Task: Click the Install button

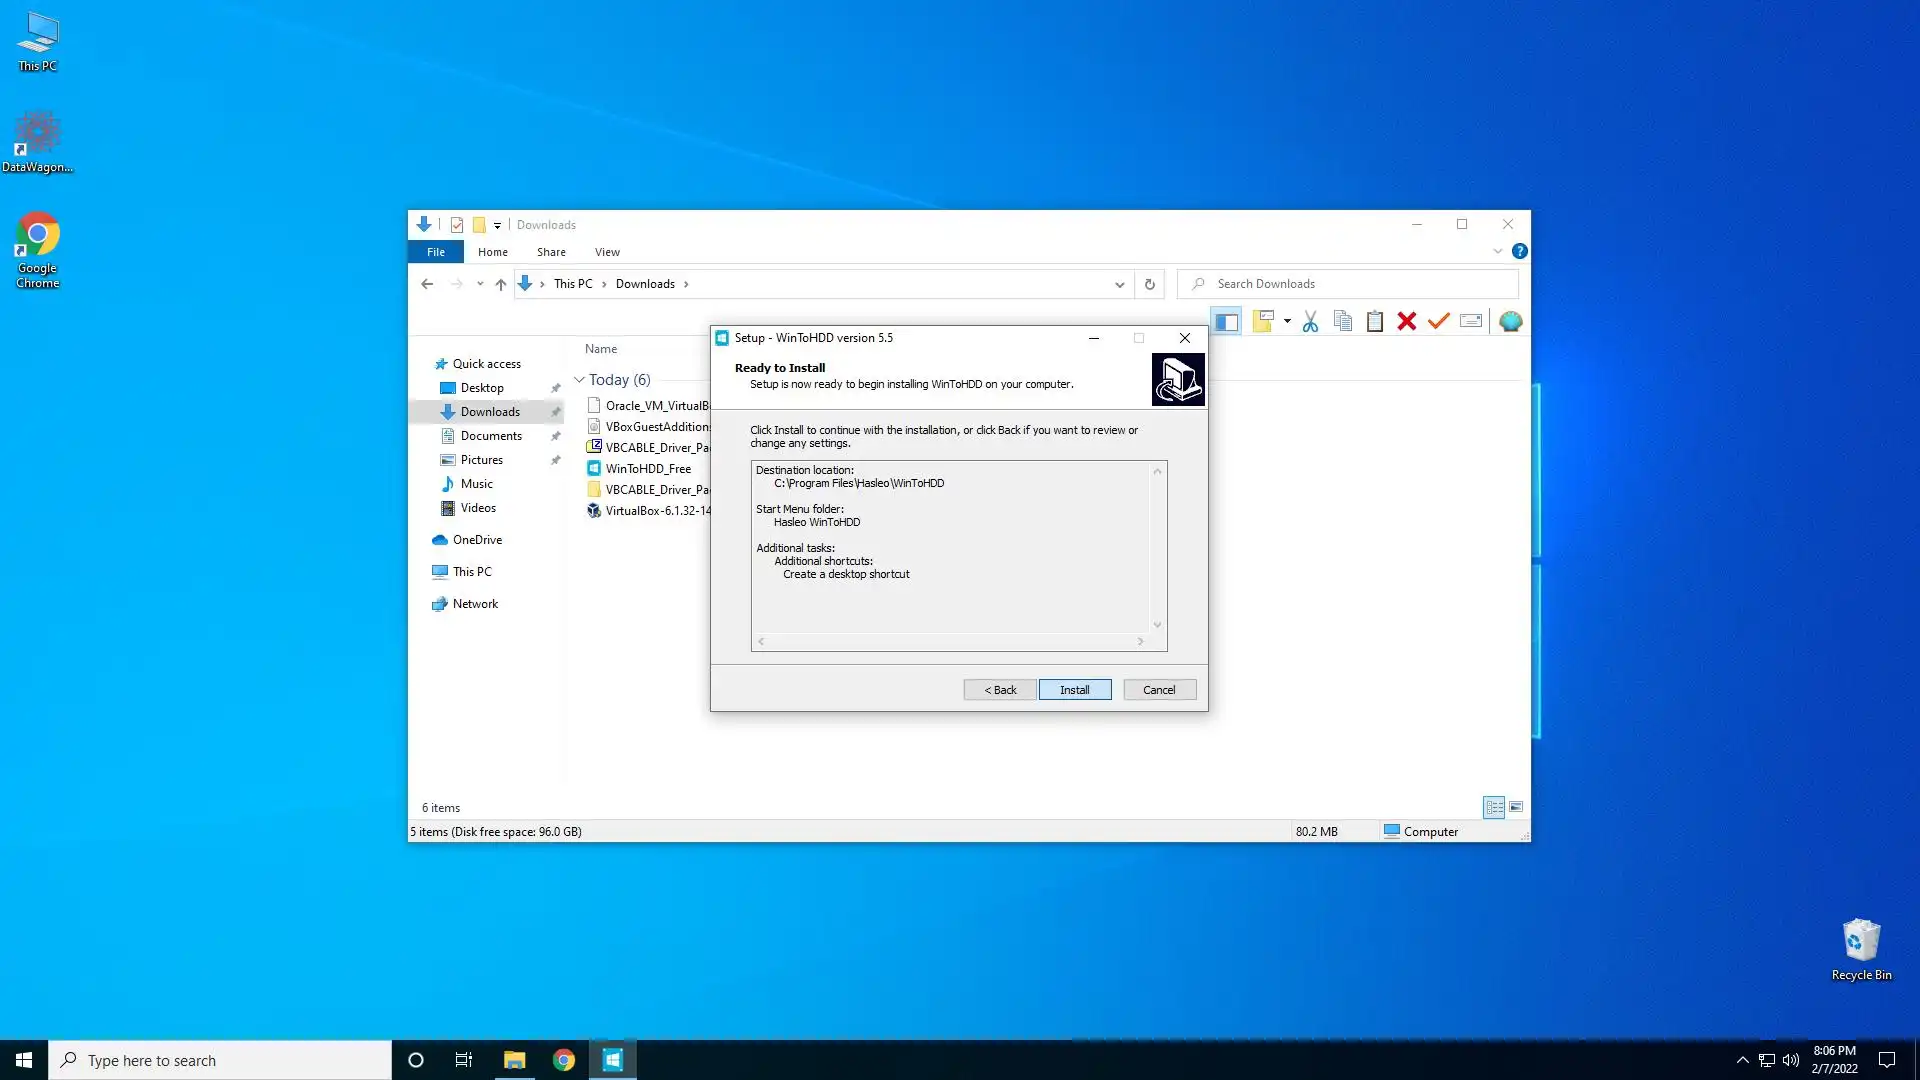Action: 1075,690
